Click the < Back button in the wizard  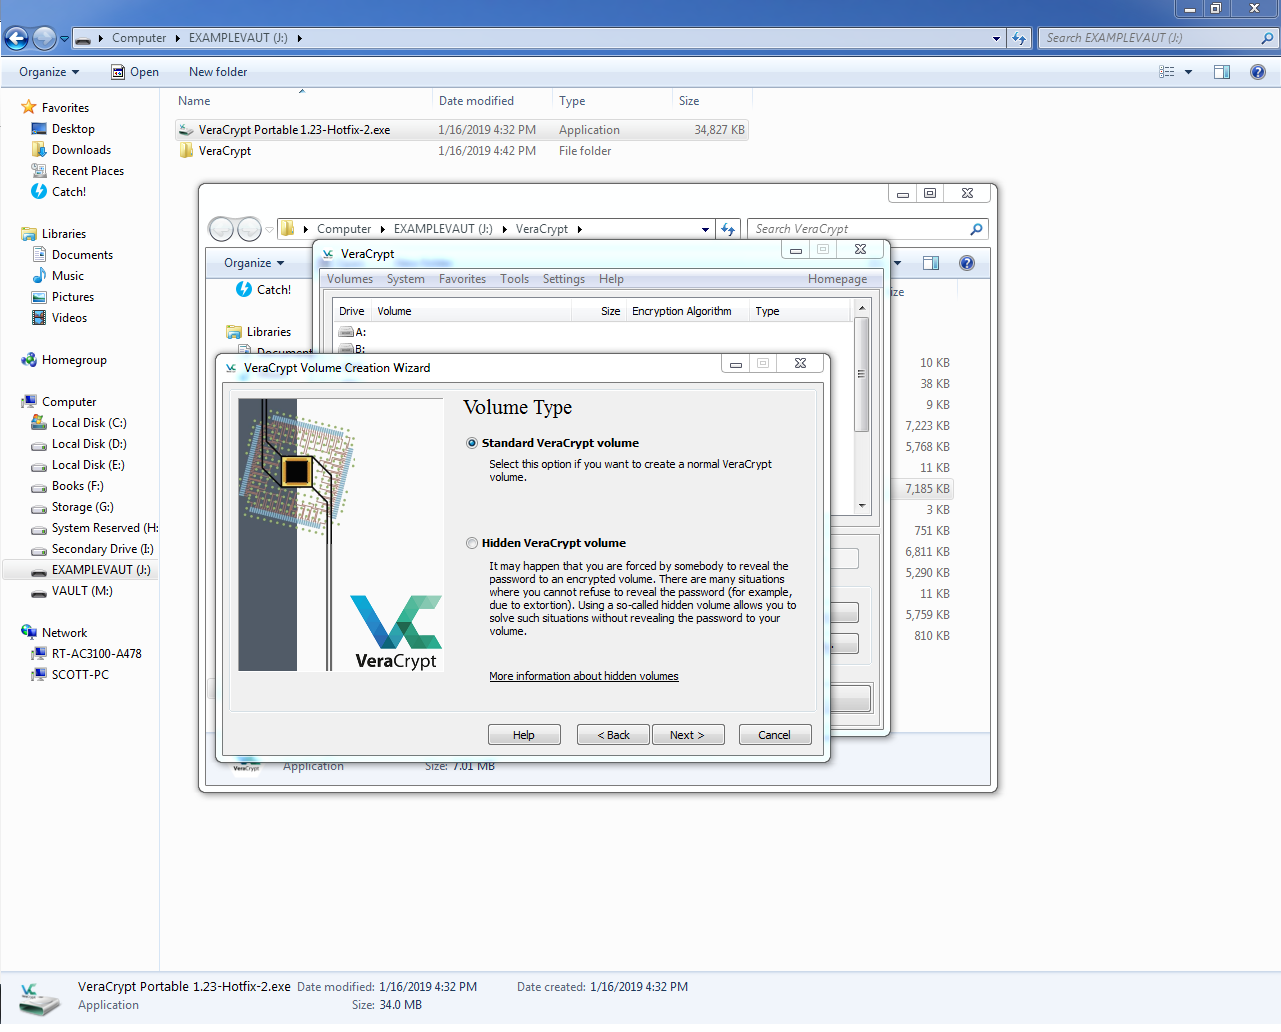(x=613, y=735)
